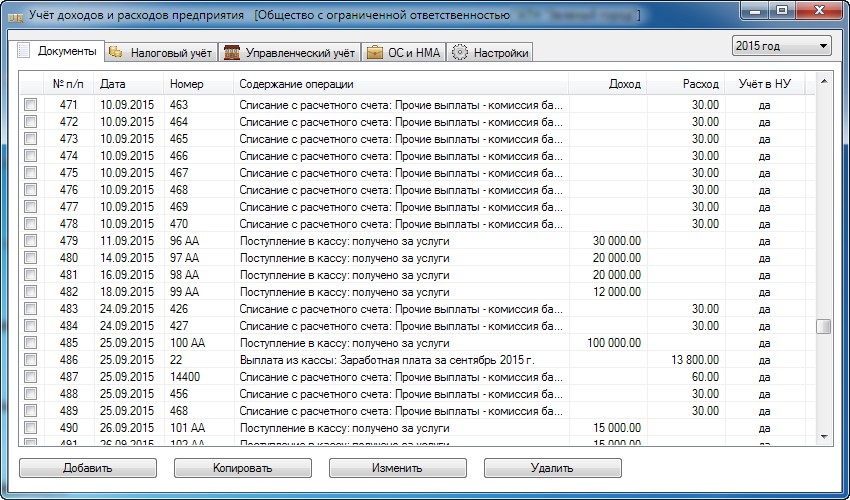The width and height of the screenshot is (850, 500).
Task: Tick the checkbox for row 471
Action: [x=30, y=105]
